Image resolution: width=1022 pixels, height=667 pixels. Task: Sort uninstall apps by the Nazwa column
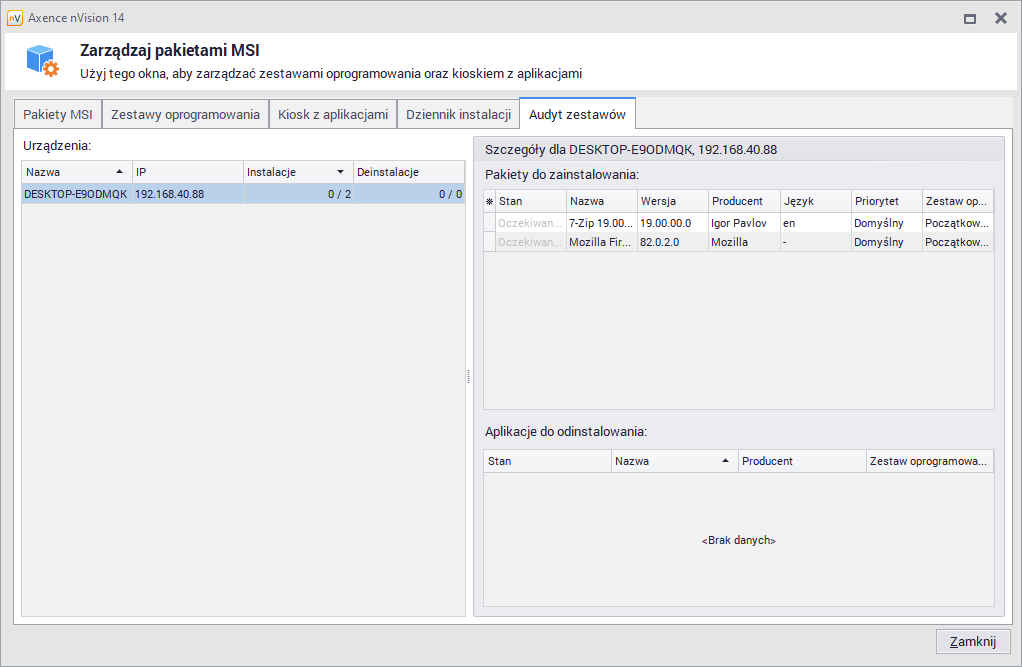pyautogui.click(x=673, y=461)
